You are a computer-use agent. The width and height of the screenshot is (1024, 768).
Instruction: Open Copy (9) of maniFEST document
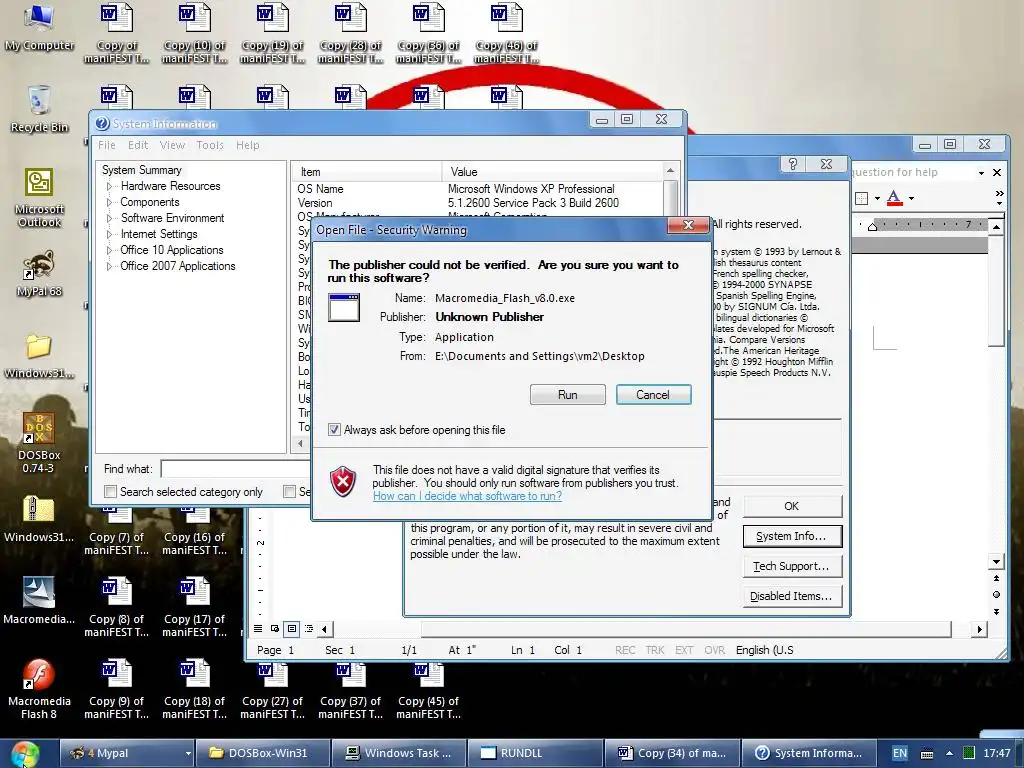tap(116, 689)
